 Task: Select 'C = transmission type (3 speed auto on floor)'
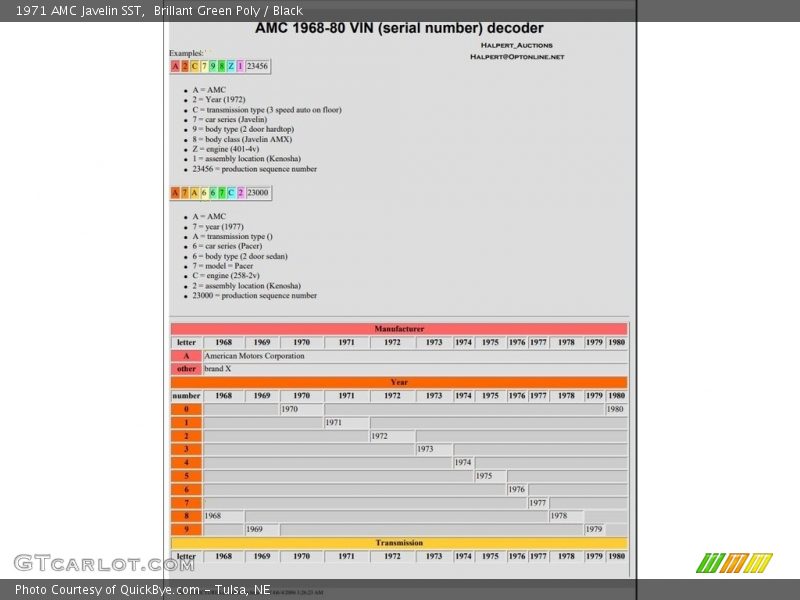(267, 110)
